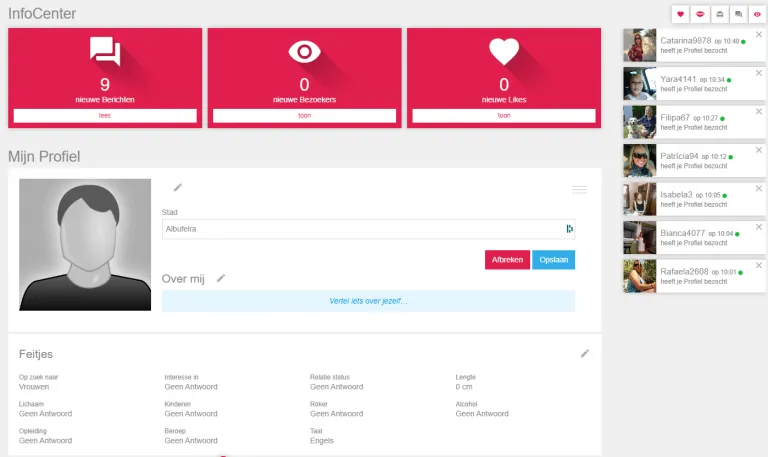
Task: Toggle the car icon in notification toolbar
Action: pyautogui.click(x=720, y=14)
